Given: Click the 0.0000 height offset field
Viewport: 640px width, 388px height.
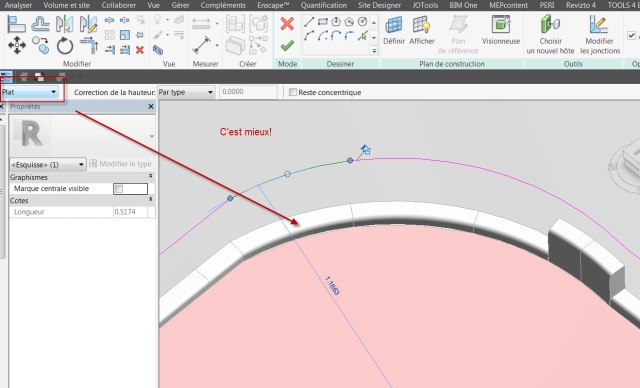Looking at the screenshot, I should [x=248, y=92].
